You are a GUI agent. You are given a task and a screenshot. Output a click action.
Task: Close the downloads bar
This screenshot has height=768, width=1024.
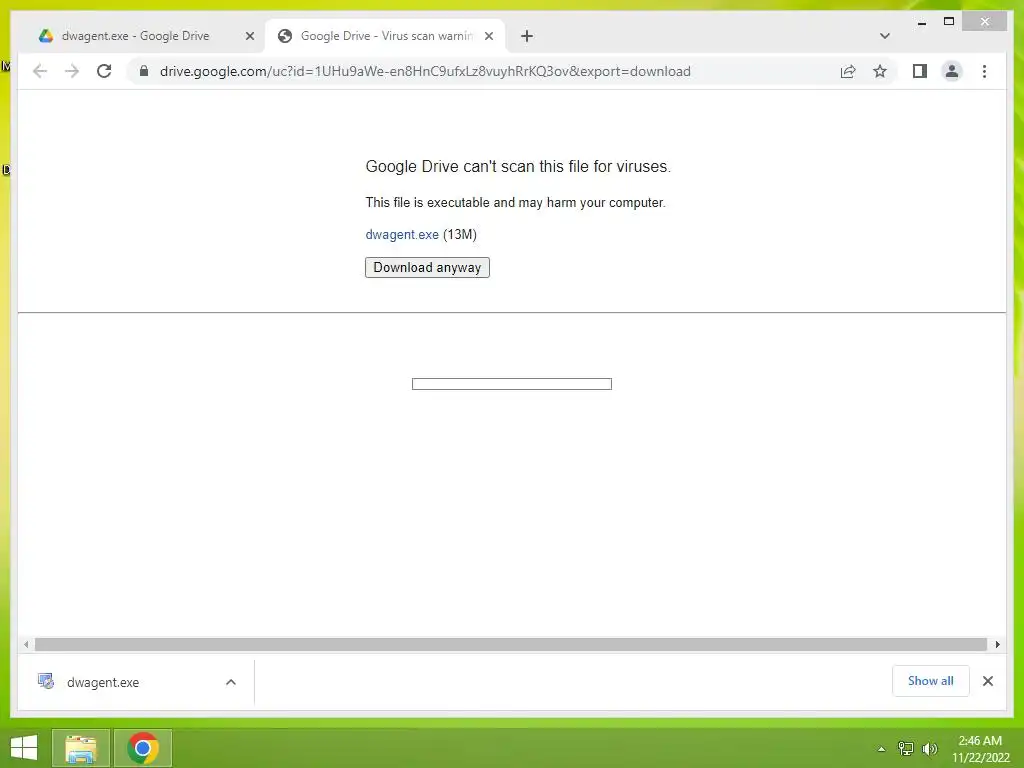point(988,681)
